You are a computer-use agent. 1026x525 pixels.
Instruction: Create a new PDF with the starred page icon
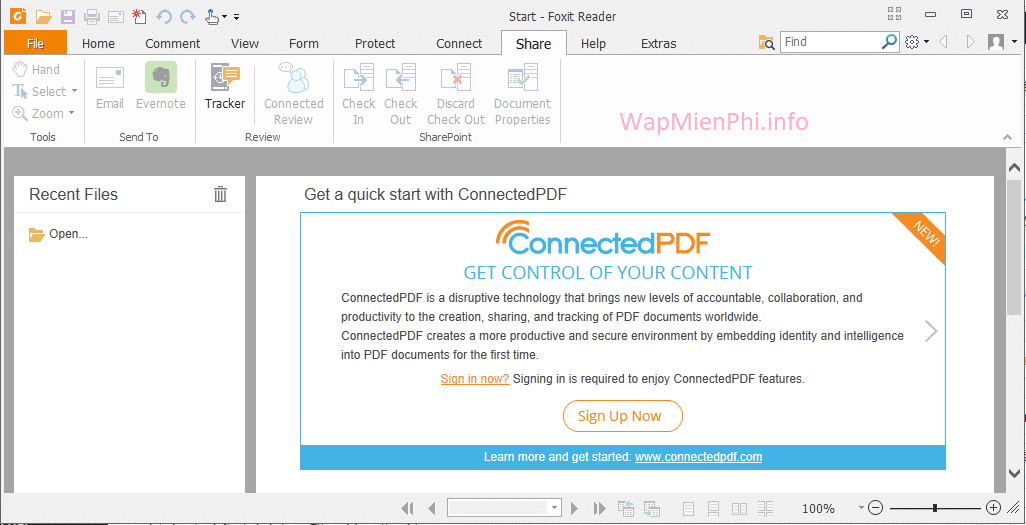[x=139, y=16]
